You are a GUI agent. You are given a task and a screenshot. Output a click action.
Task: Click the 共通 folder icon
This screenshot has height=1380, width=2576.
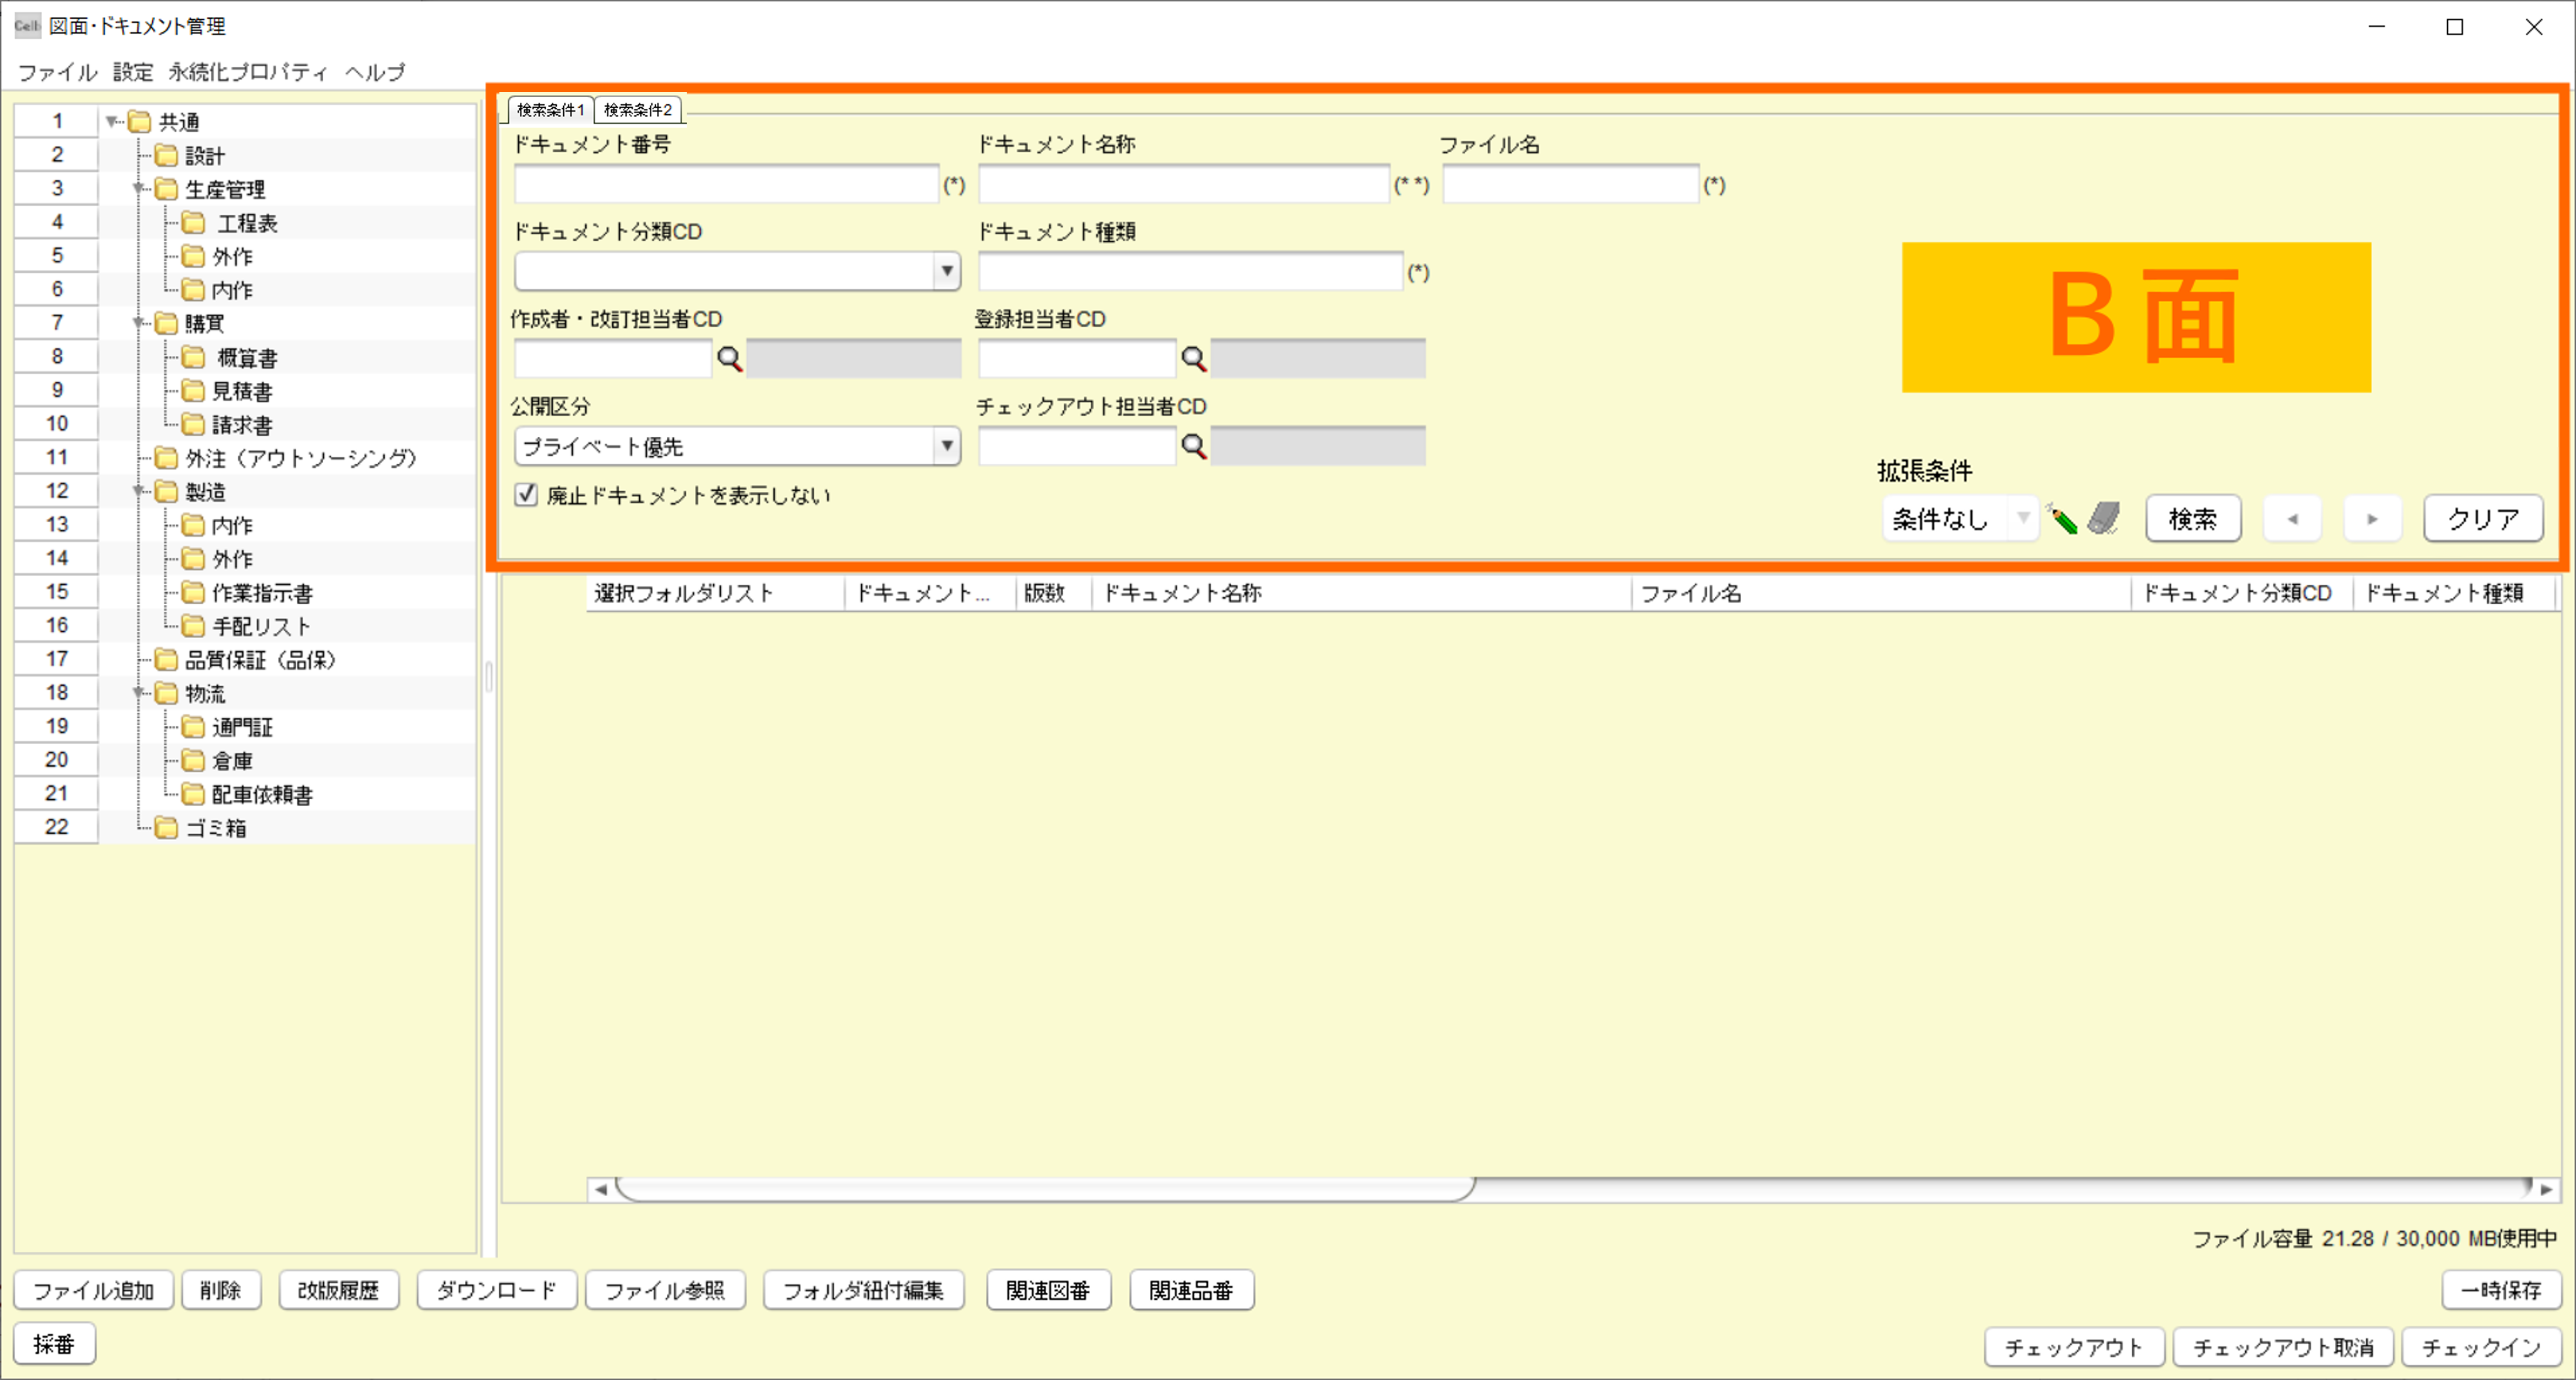140,122
